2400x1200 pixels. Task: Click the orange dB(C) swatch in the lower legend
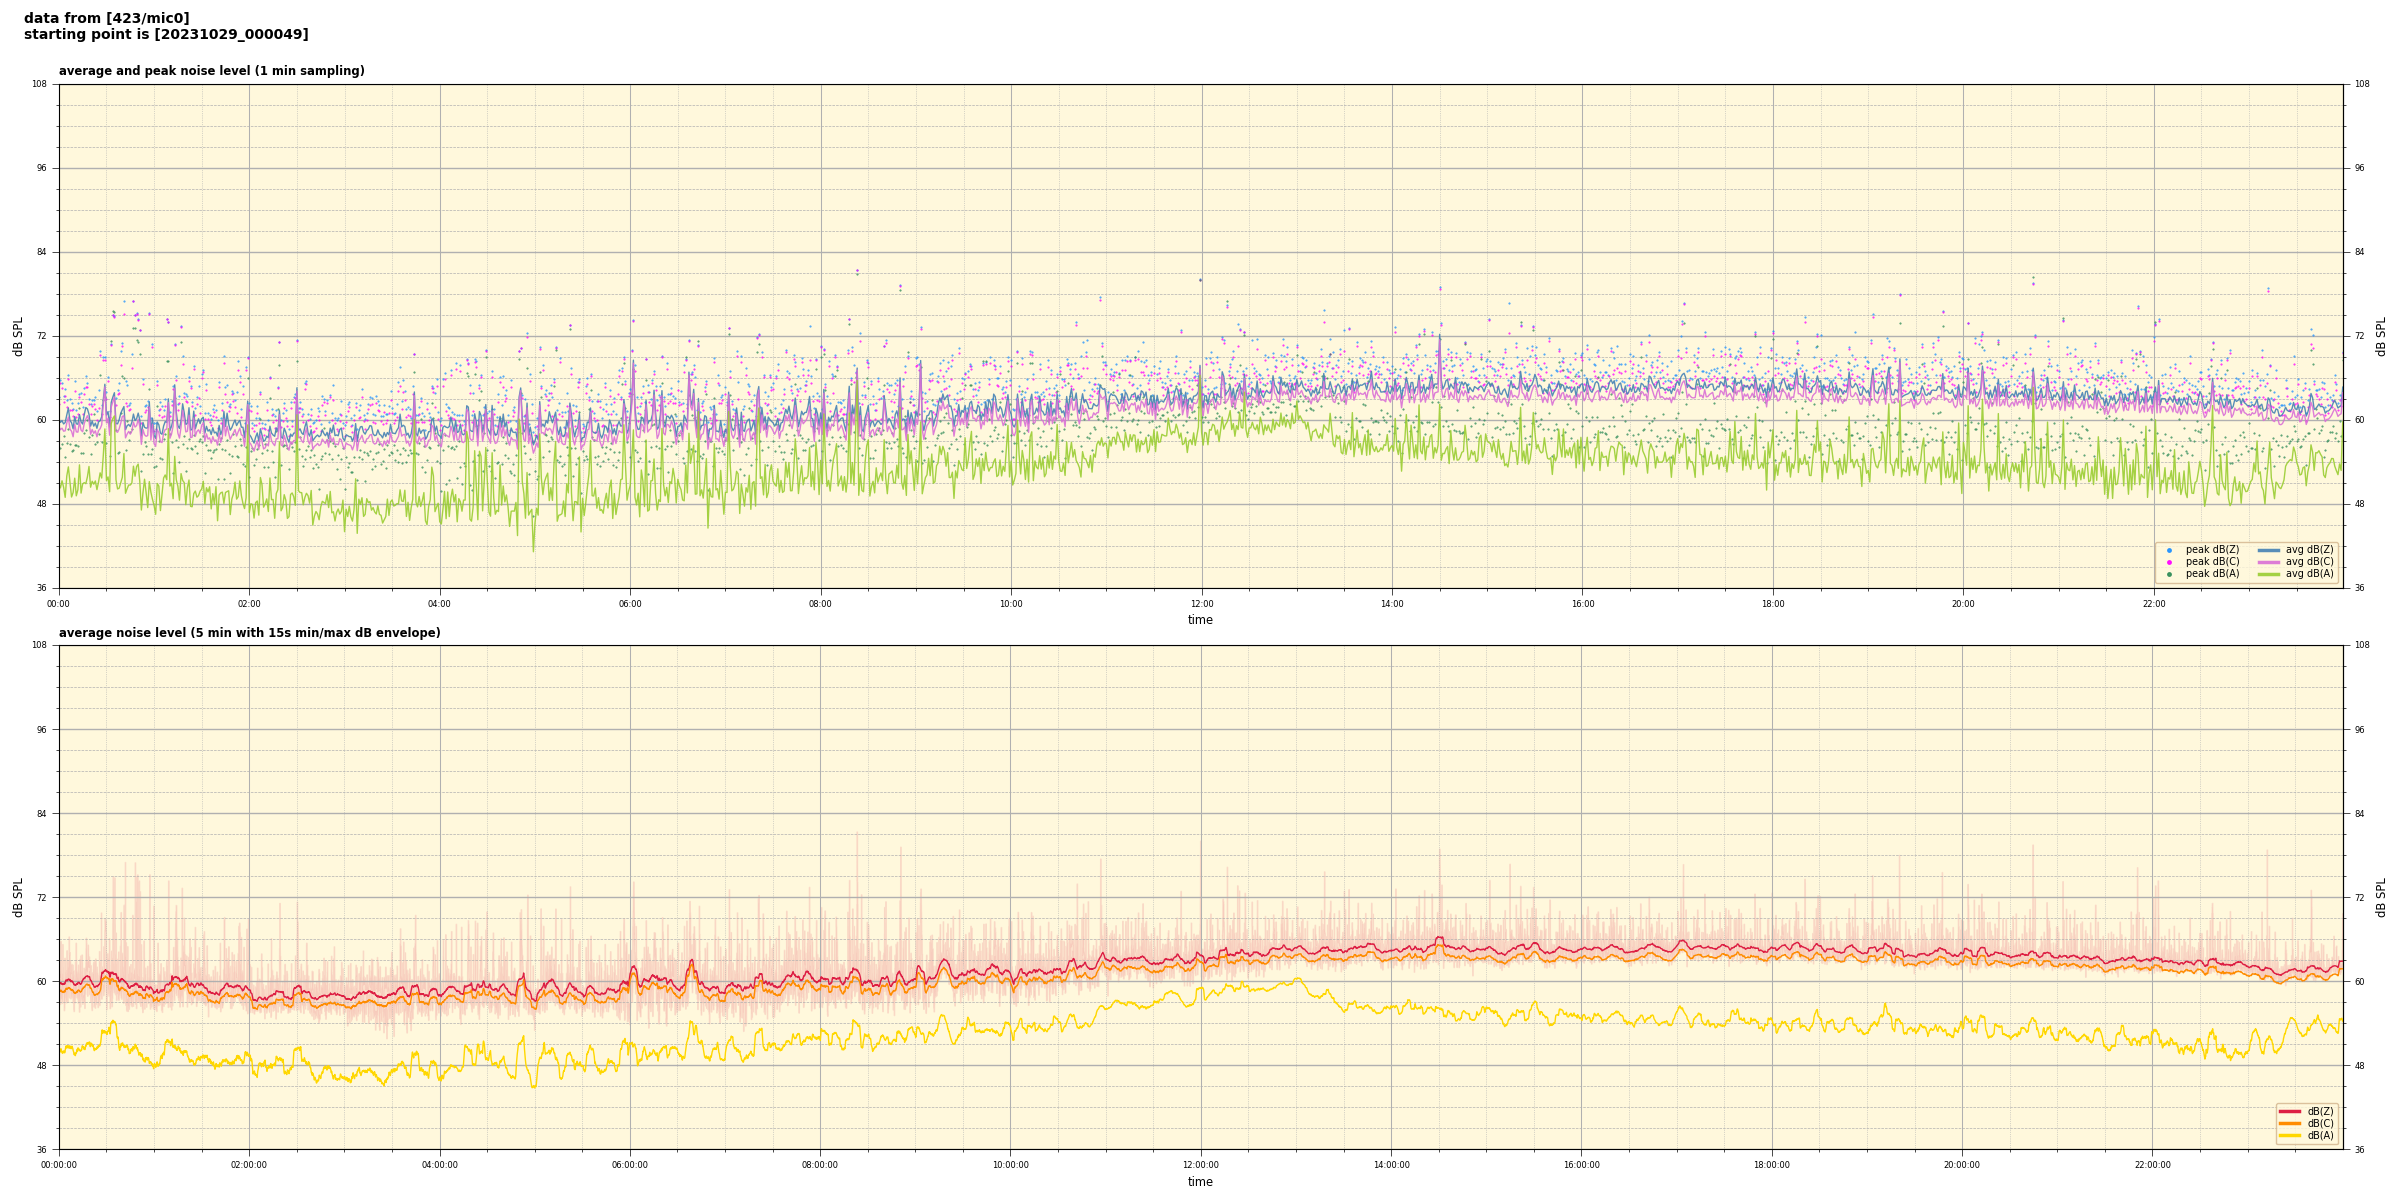[2290, 1123]
